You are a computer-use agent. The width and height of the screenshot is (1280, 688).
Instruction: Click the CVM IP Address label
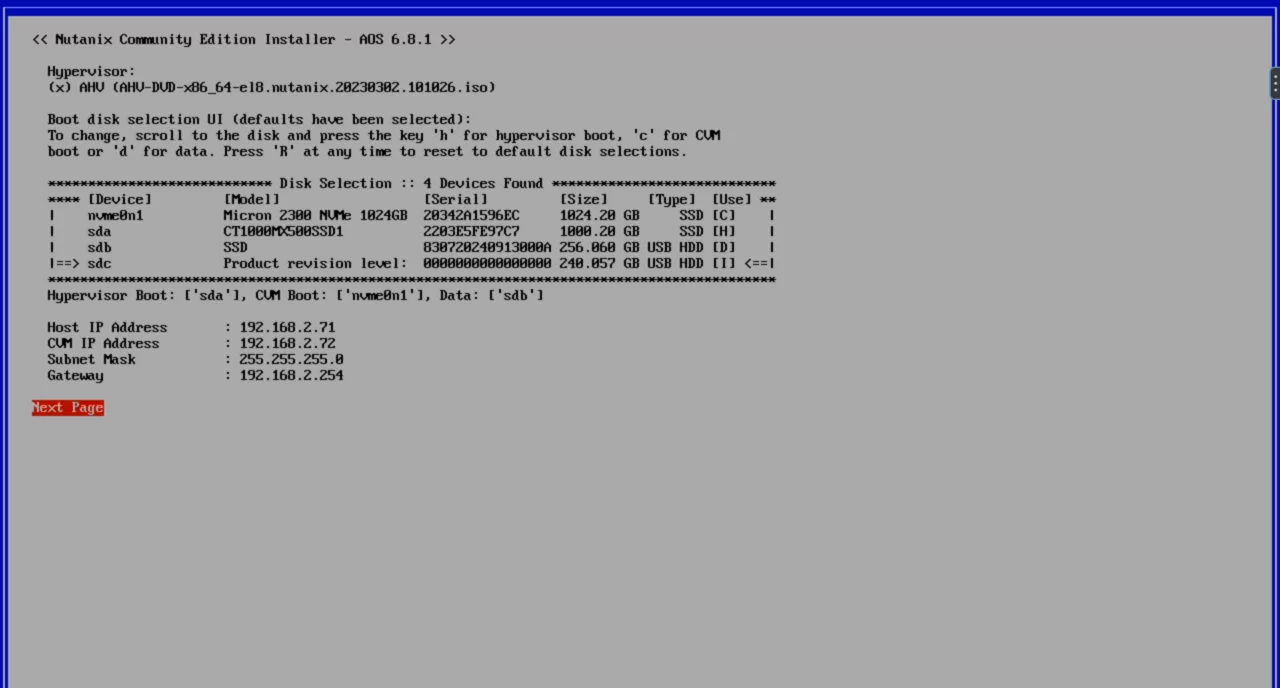pos(103,343)
